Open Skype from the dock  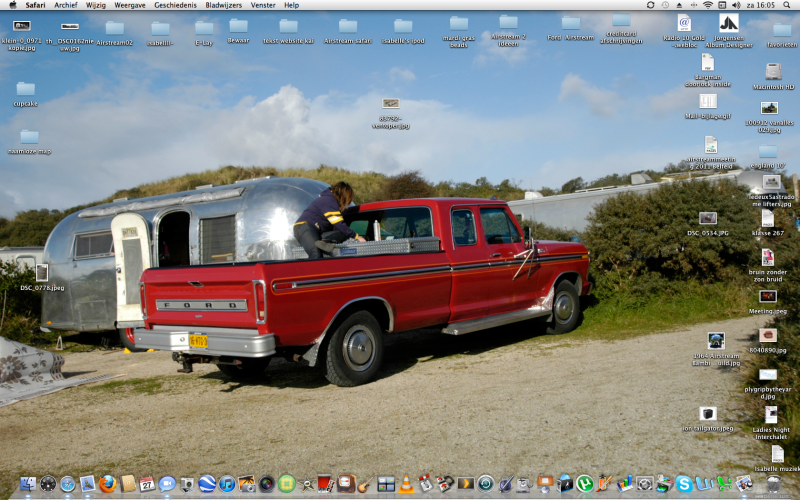[x=684, y=484]
